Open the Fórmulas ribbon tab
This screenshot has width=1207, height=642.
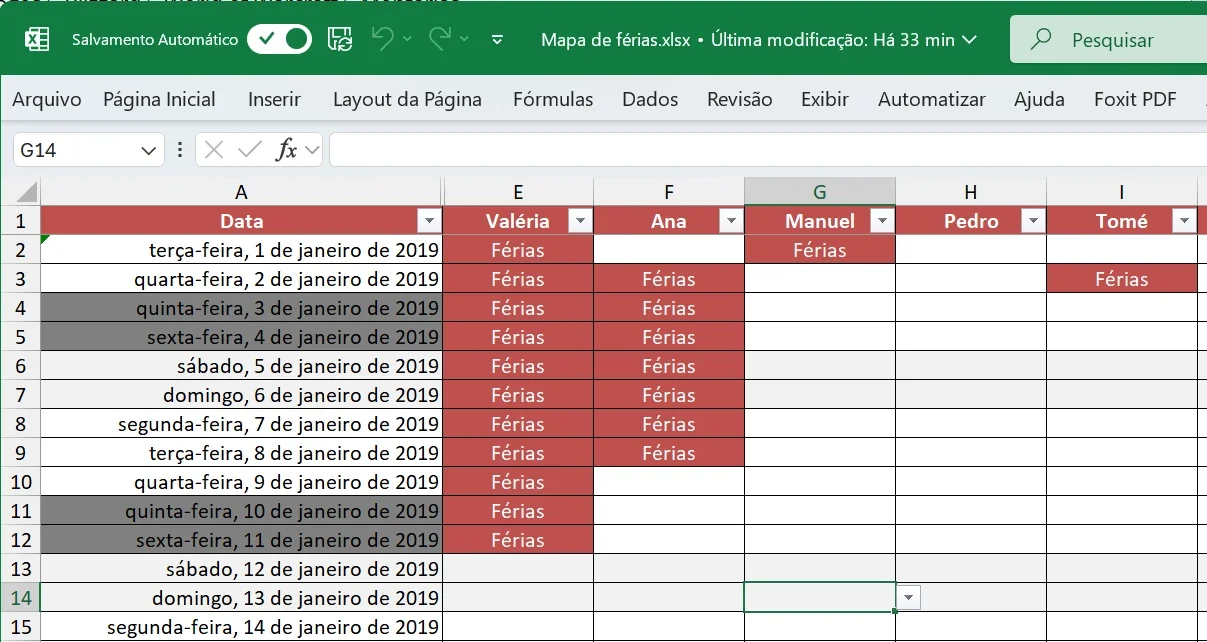553,99
